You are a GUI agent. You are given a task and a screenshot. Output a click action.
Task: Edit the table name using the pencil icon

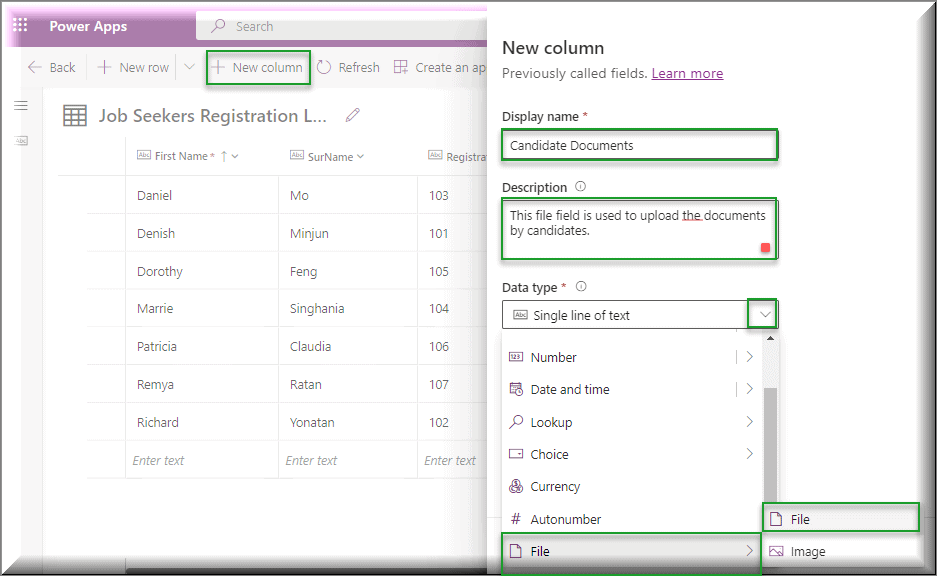tap(351, 115)
